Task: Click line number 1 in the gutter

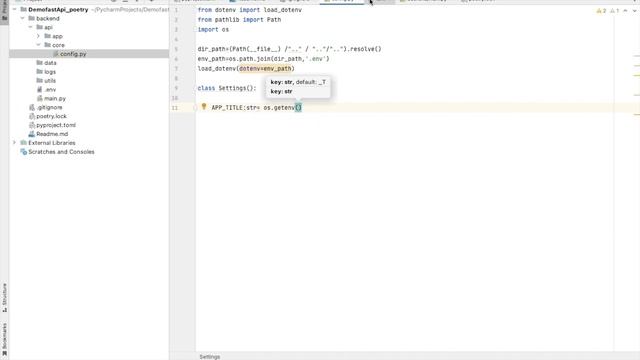Action: [176, 10]
